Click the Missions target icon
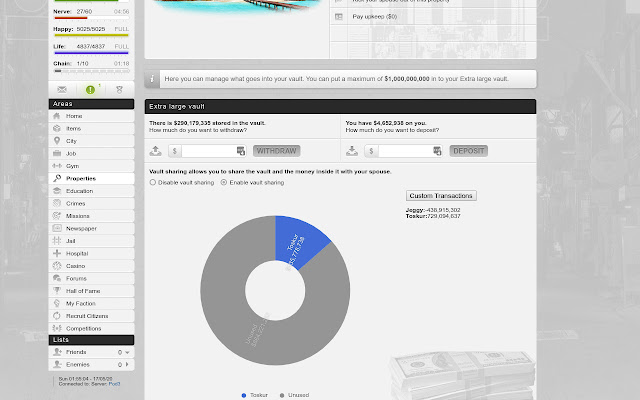 57,216
